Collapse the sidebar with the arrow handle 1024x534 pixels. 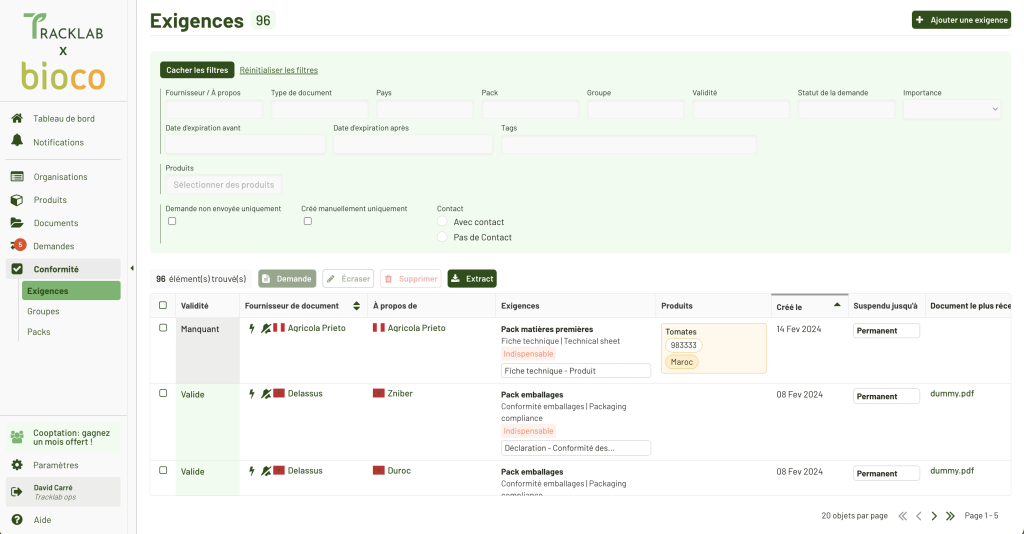click(x=132, y=268)
